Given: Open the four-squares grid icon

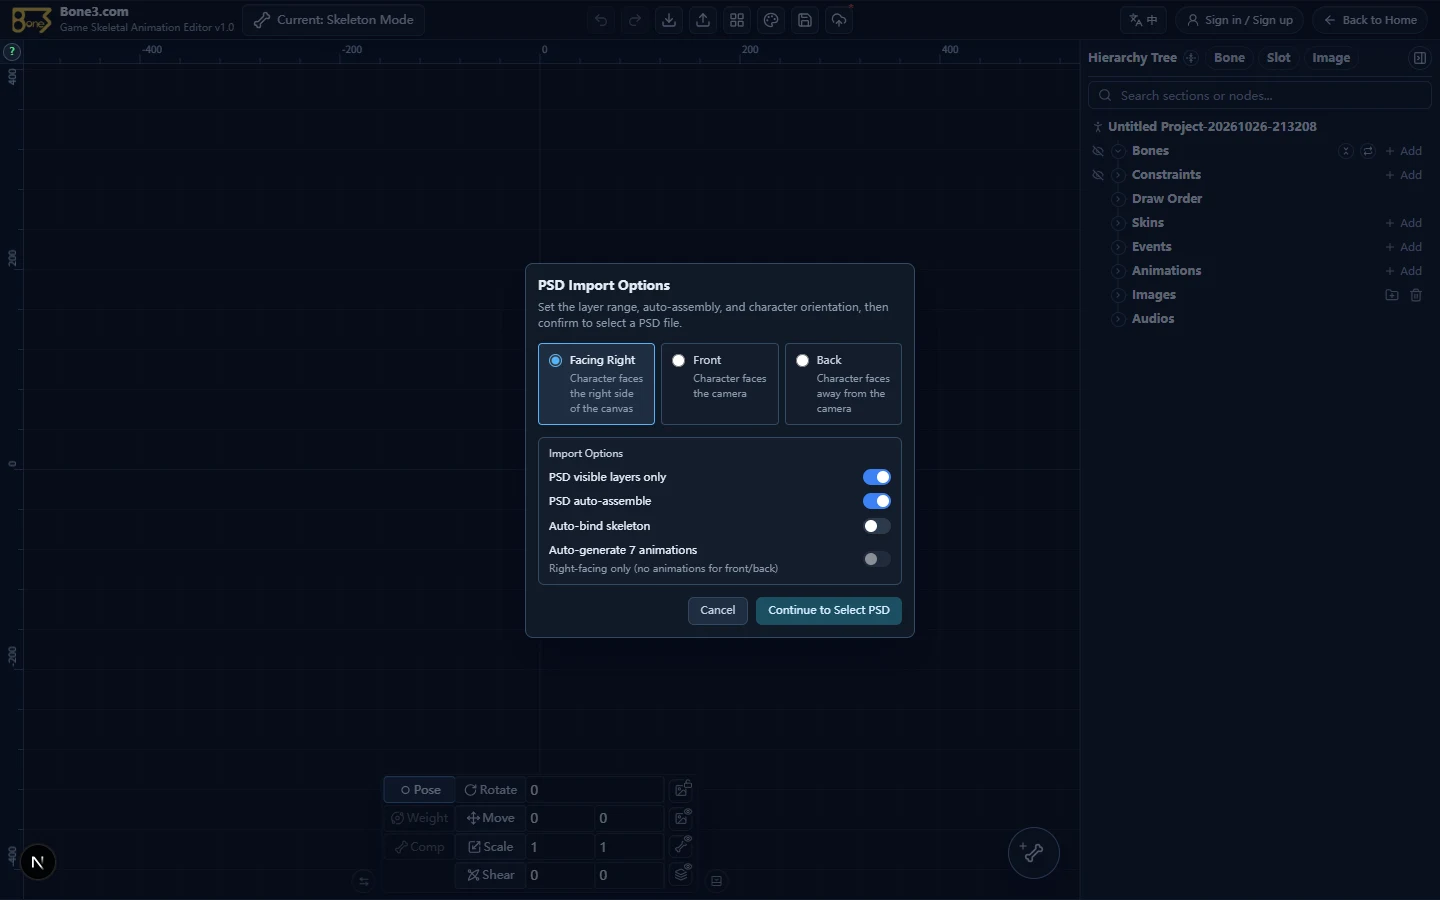Looking at the screenshot, I should click(737, 20).
